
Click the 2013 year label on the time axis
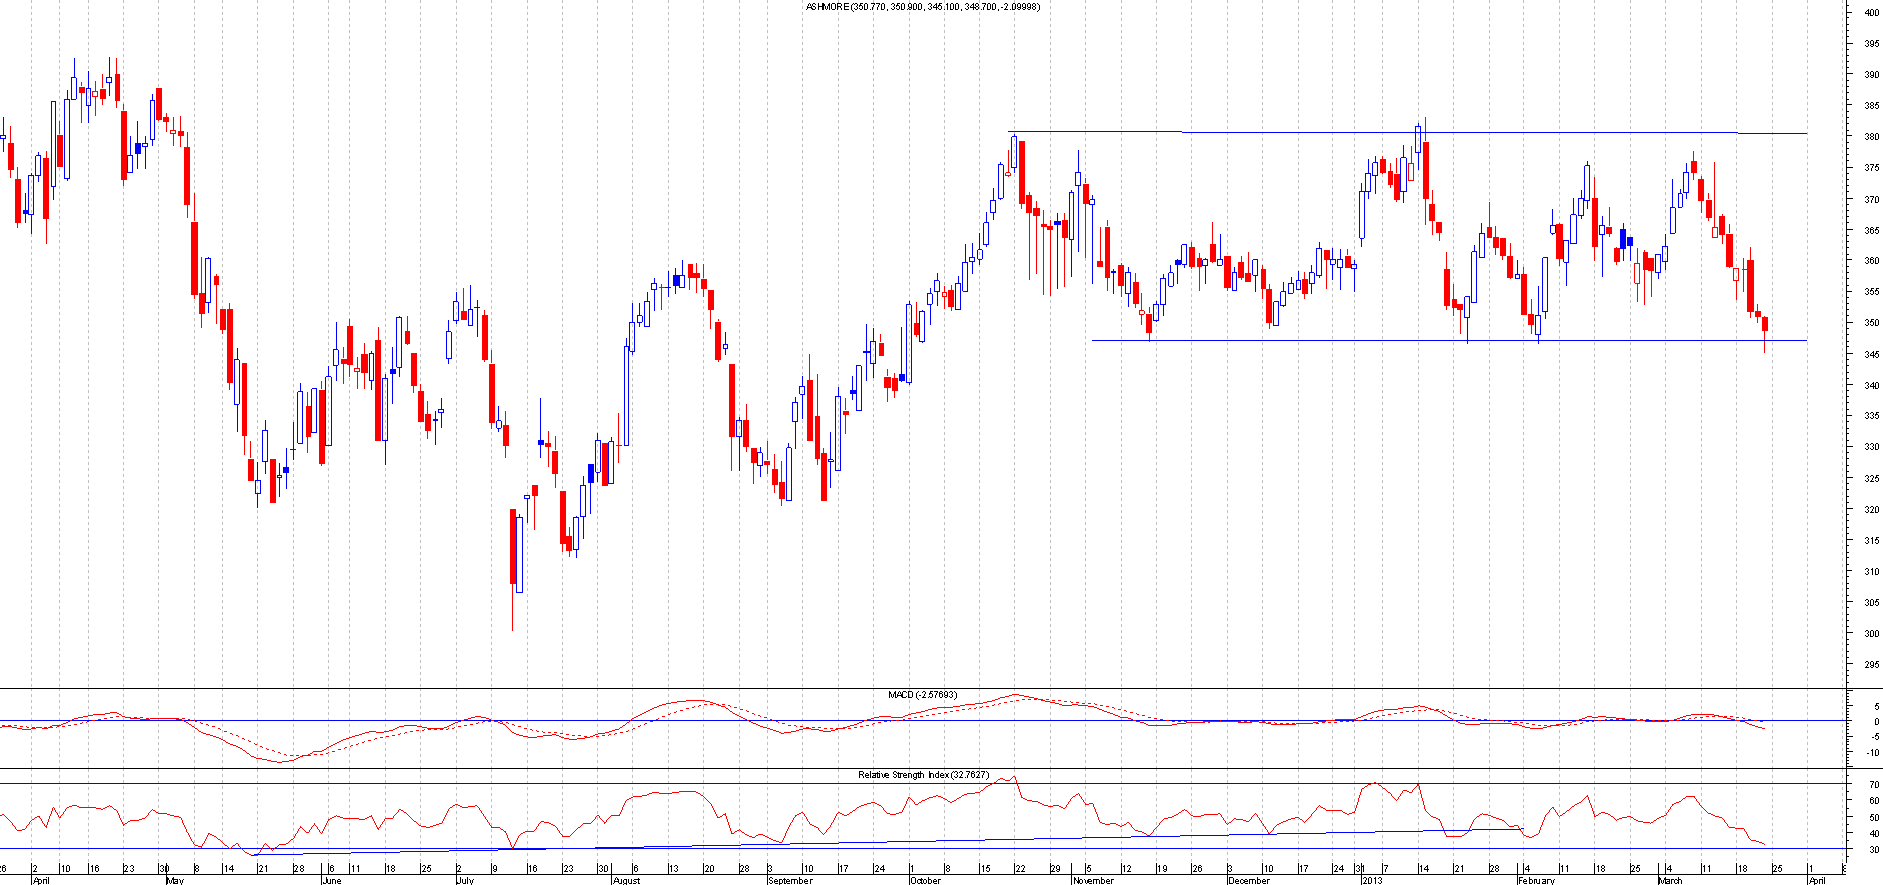click(1370, 881)
